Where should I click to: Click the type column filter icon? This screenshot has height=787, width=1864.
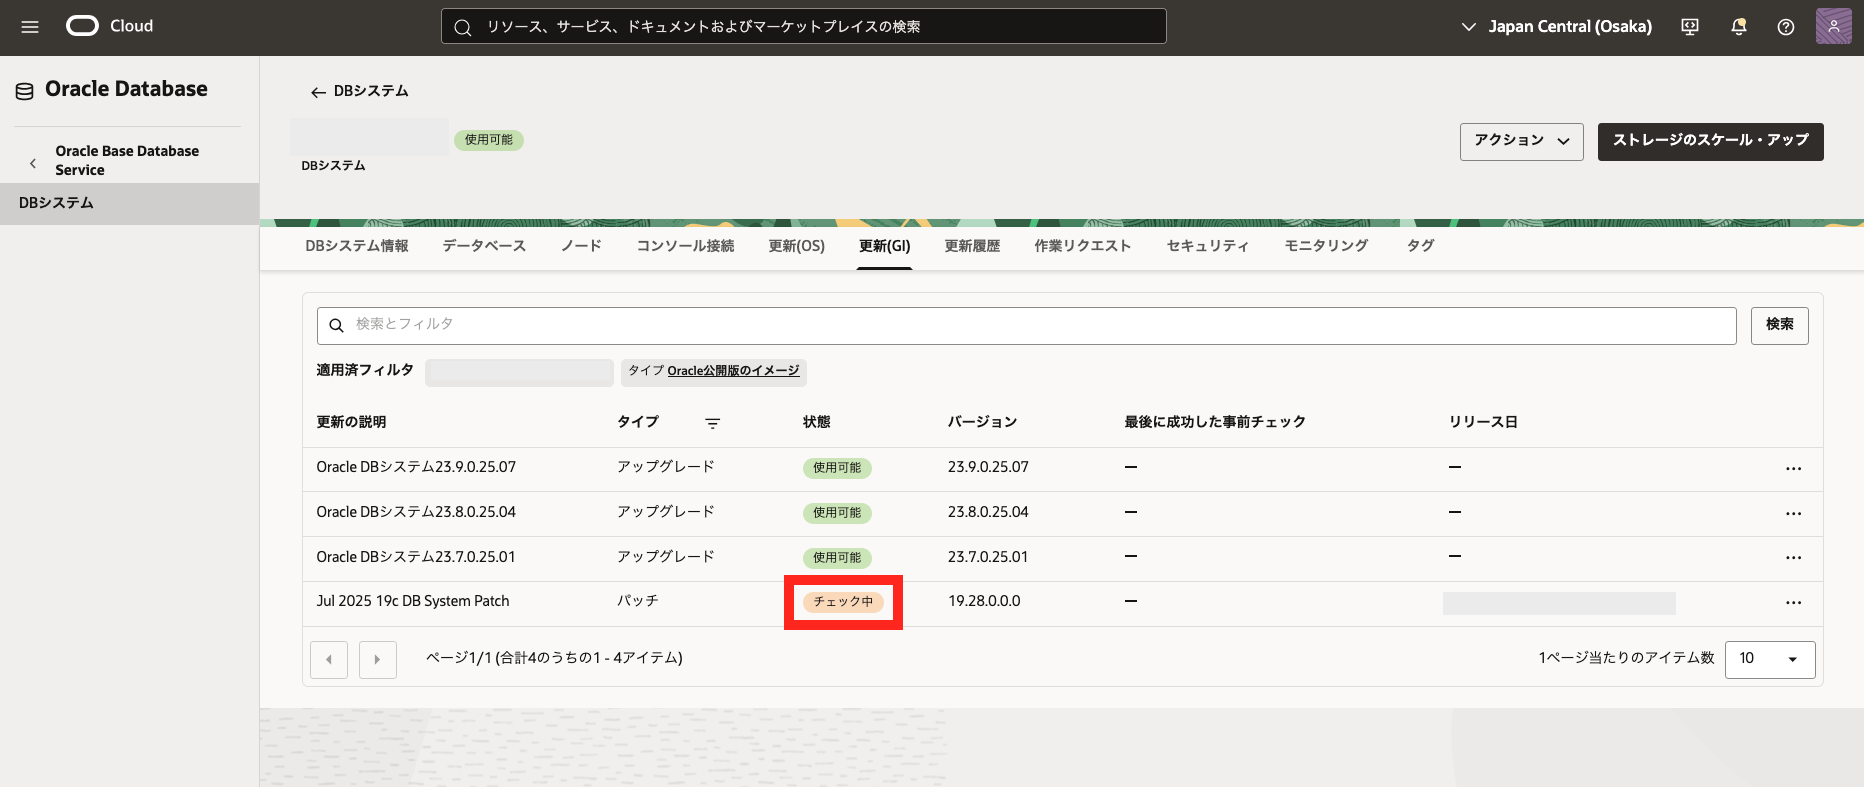click(712, 423)
